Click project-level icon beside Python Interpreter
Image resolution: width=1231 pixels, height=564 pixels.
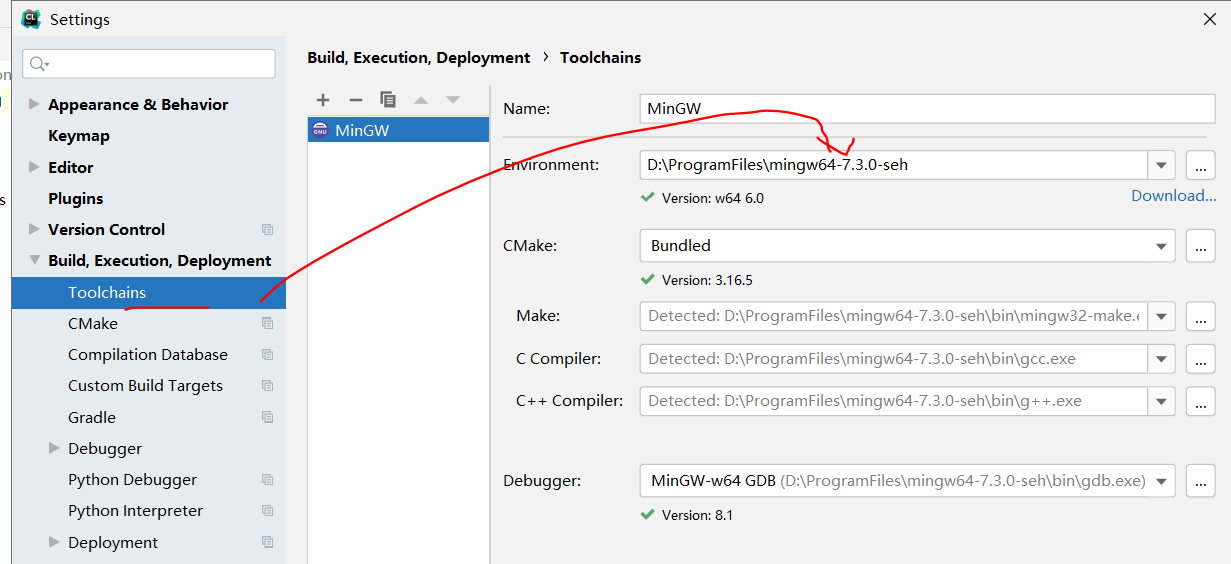pyautogui.click(x=267, y=511)
